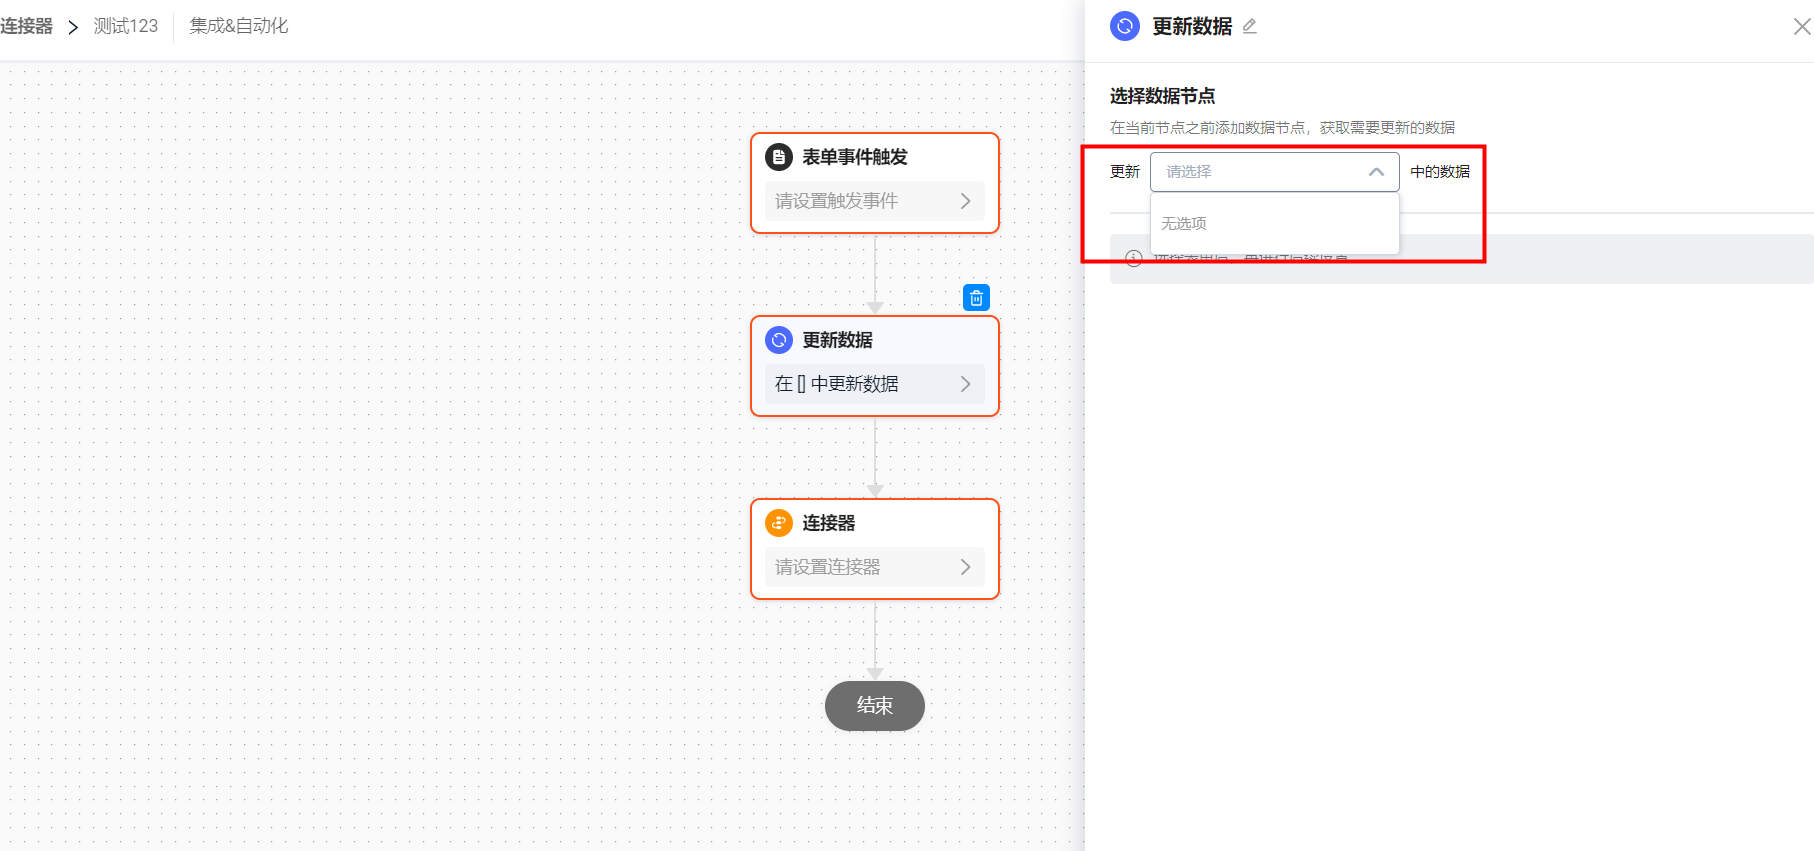Close the 更新数据 settings panel

[1801, 27]
